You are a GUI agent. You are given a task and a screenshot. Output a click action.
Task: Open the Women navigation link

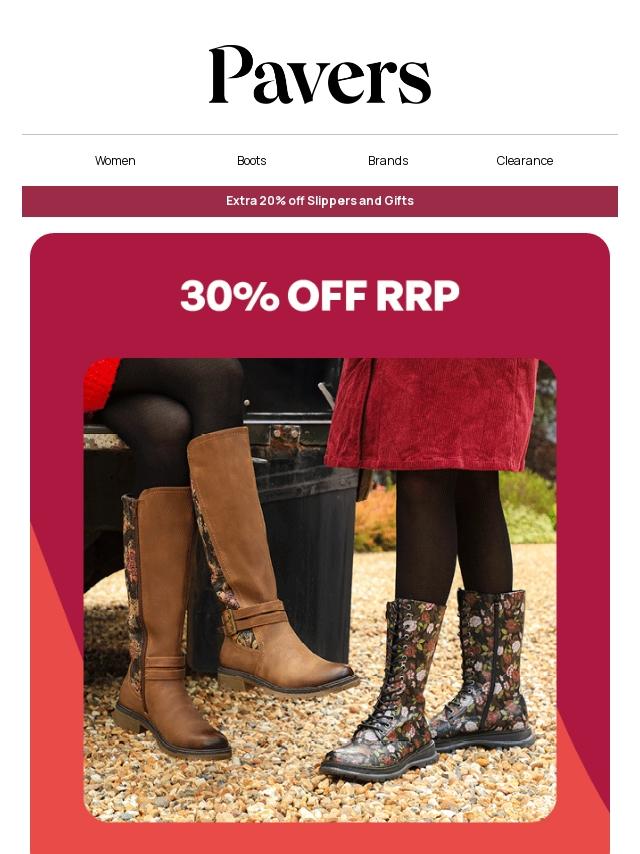[115, 161]
